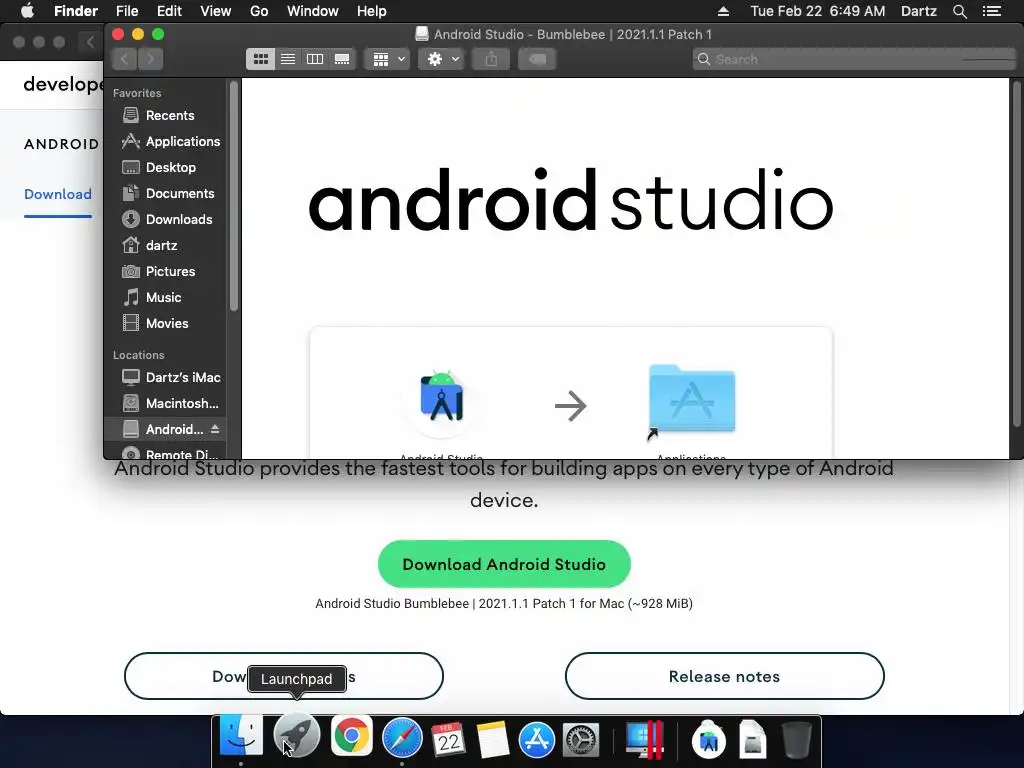The height and width of the screenshot is (768, 1024).
Task: Open the Window menu
Action: click(x=313, y=11)
